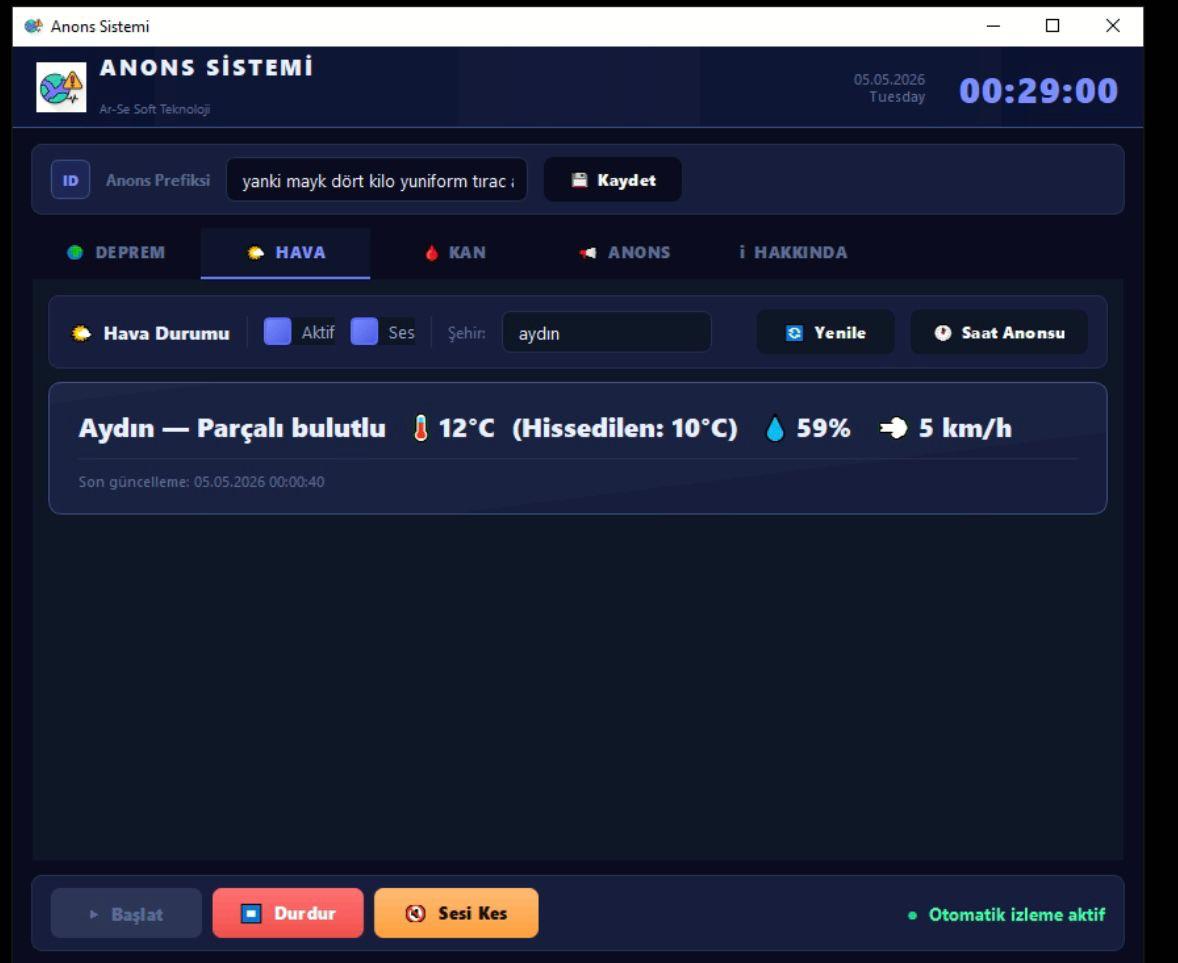Image resolution: width=1178 pixels, height=963 pixels.
Task: Select the ANONS tab
Action: click(624, 252)
